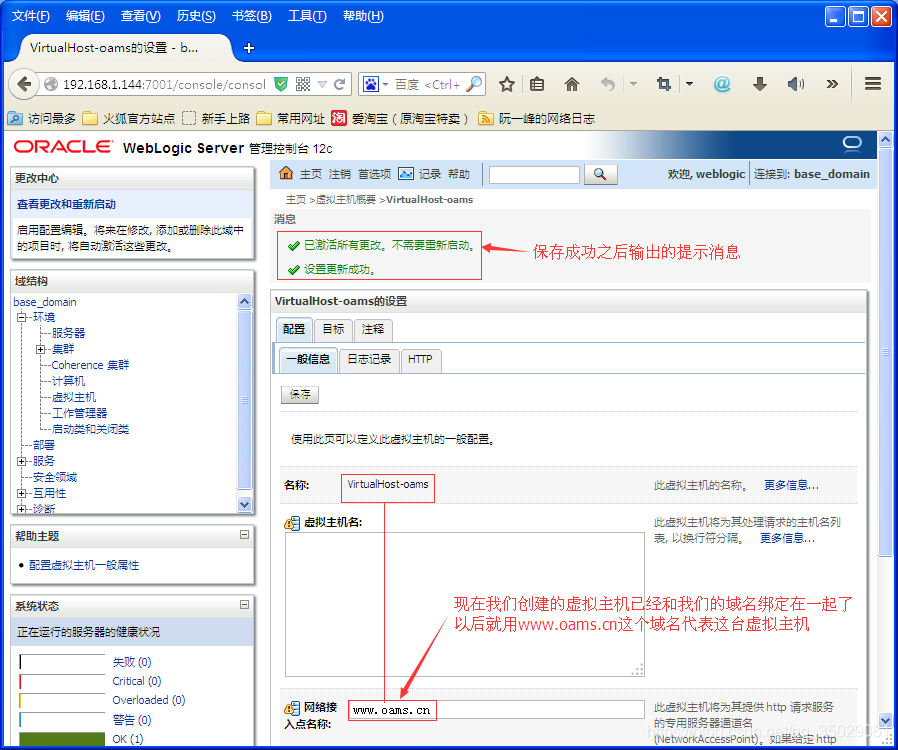The width and height of the screenshot is (898, 750).
Task: Reload the page with the refresh icon
Action: point(340,85)
